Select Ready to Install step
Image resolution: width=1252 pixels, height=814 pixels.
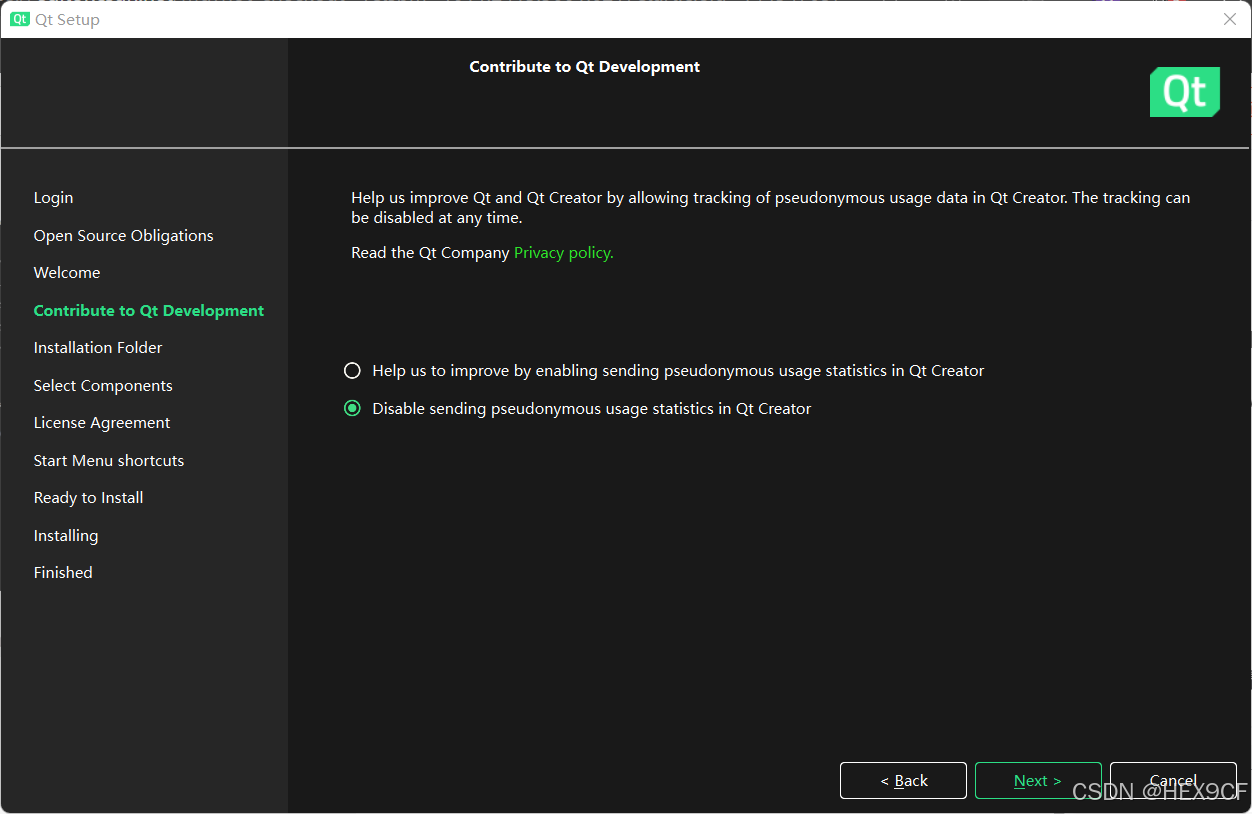tap(89, 497)
